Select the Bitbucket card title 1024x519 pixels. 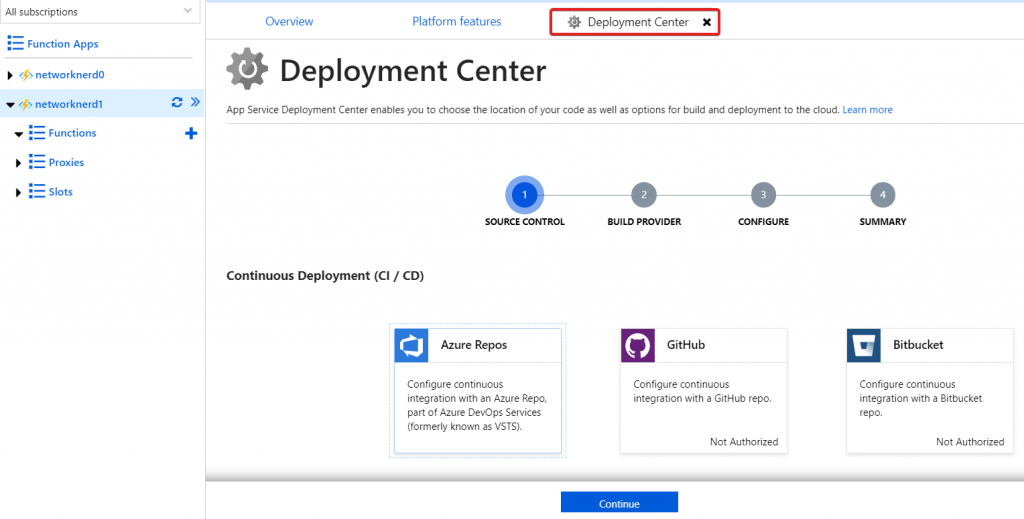coord(918,345)
